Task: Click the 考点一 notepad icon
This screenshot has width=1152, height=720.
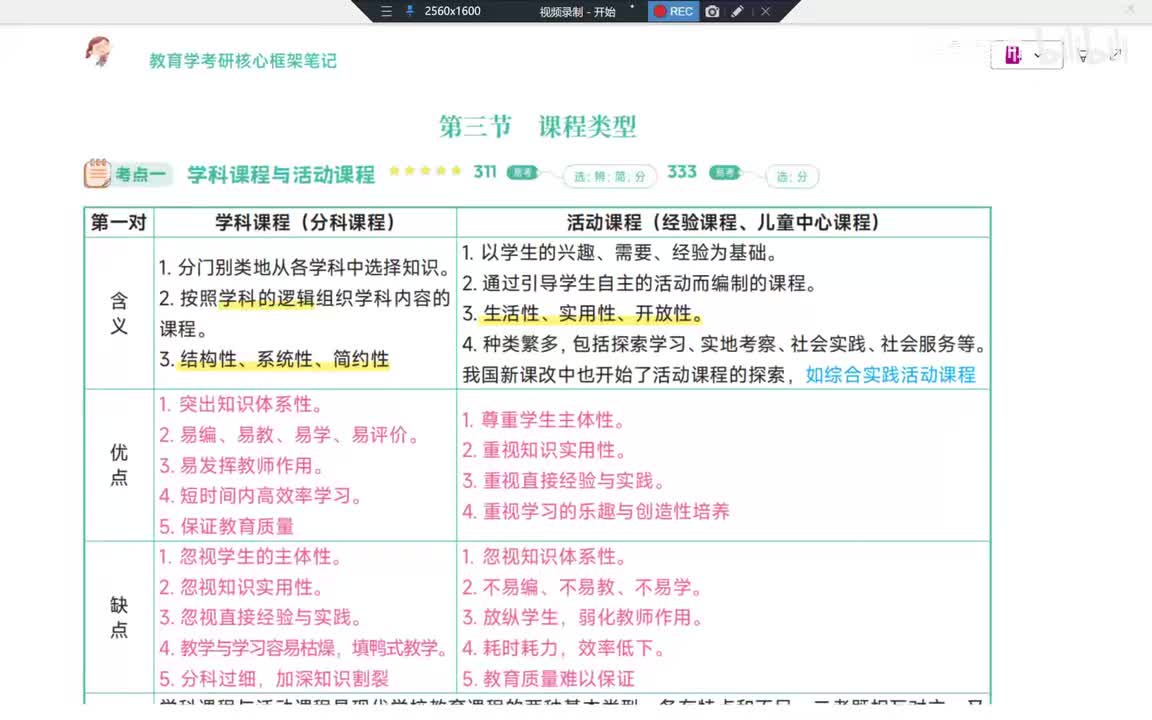Action: [x=96, y=173]
